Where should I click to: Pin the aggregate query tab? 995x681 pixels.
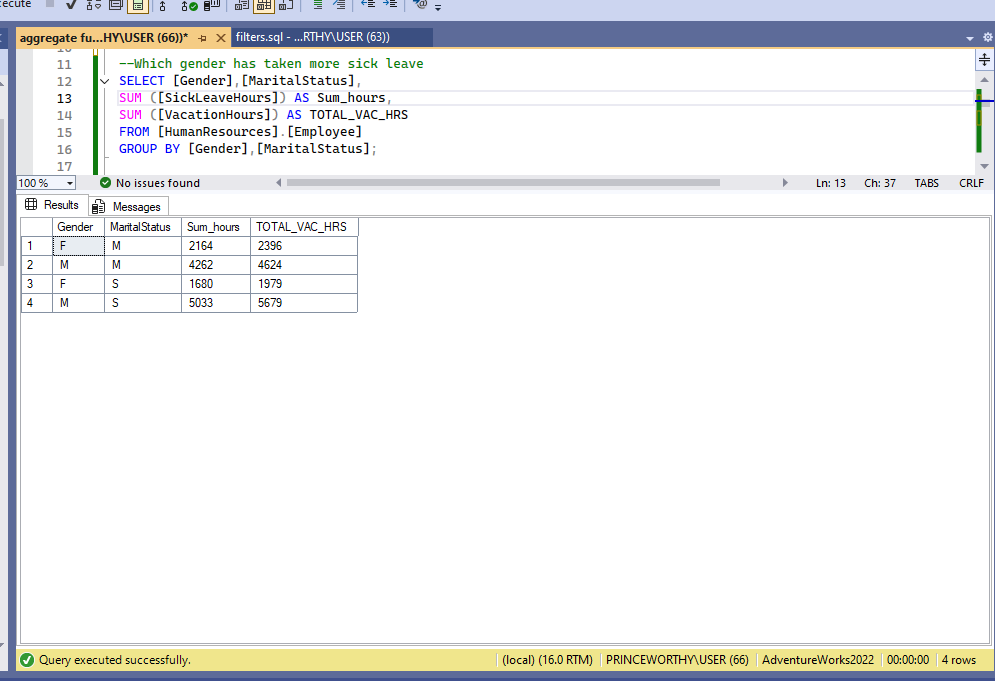pyautogui.click(x=202, y=38)
